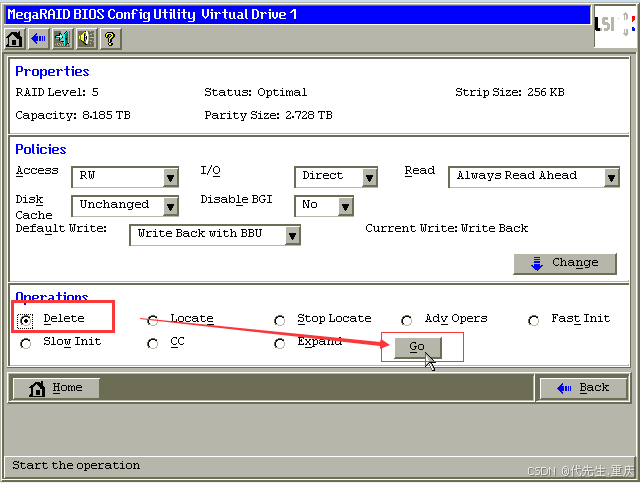The image size is (640, 483).
Task: Open the Read policy dropdown Always Read Ahead
Action: click(x=534, y=177)
